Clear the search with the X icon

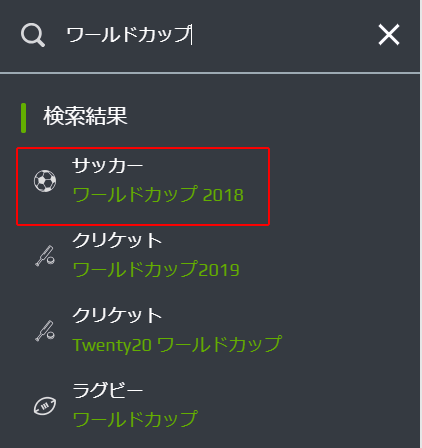pyautogui.click(x=389, y=34)
